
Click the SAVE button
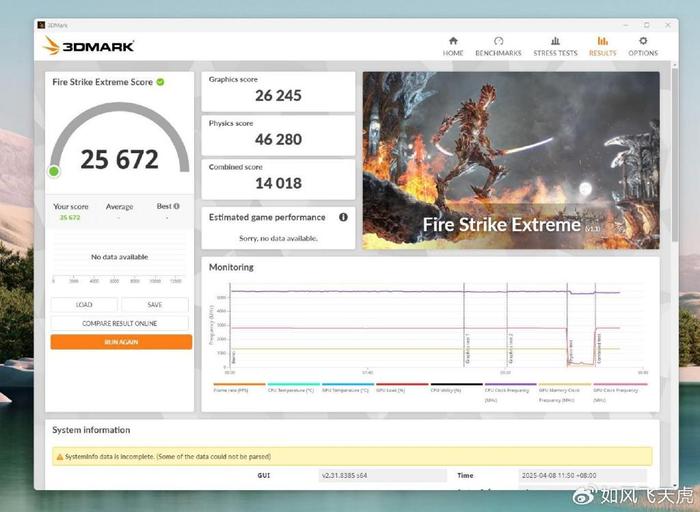(154, 304)
